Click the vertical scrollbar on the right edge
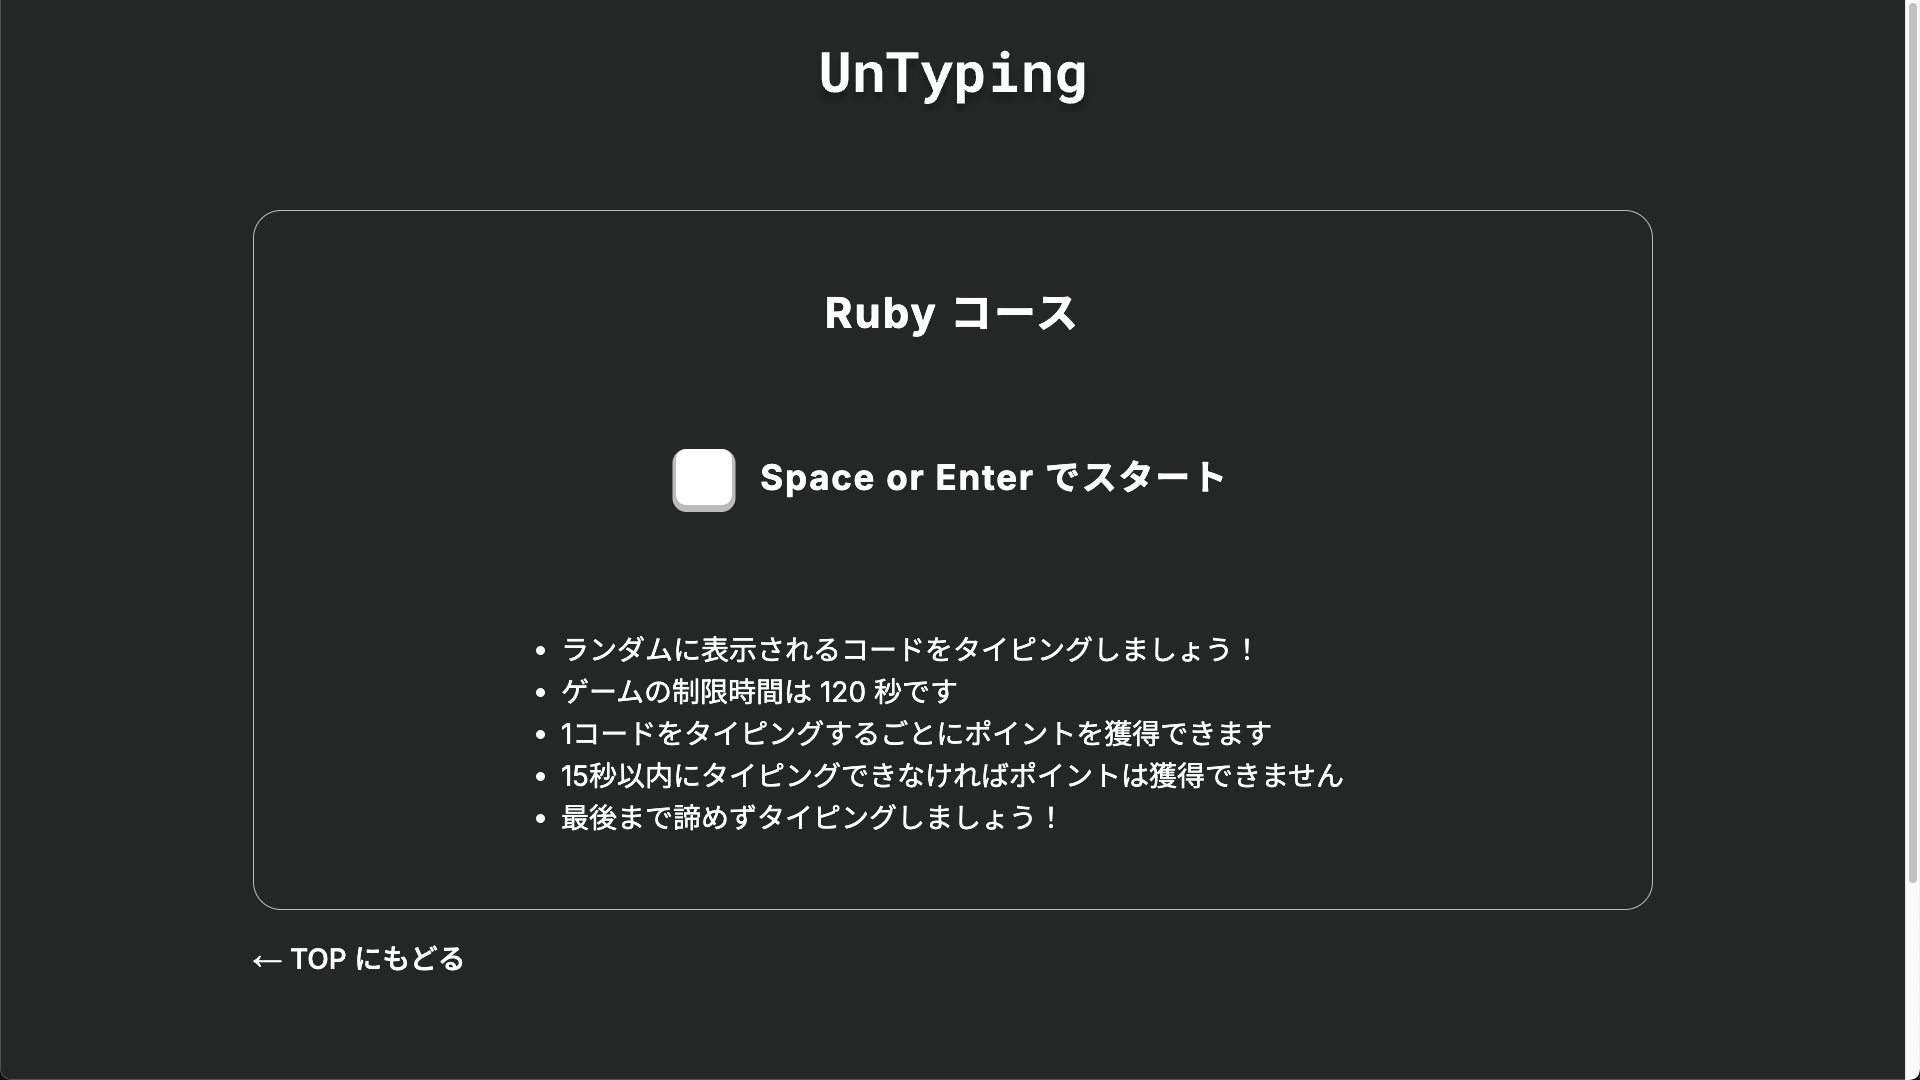Screen dimensions: 1920x1080 tap(1912, 440)
